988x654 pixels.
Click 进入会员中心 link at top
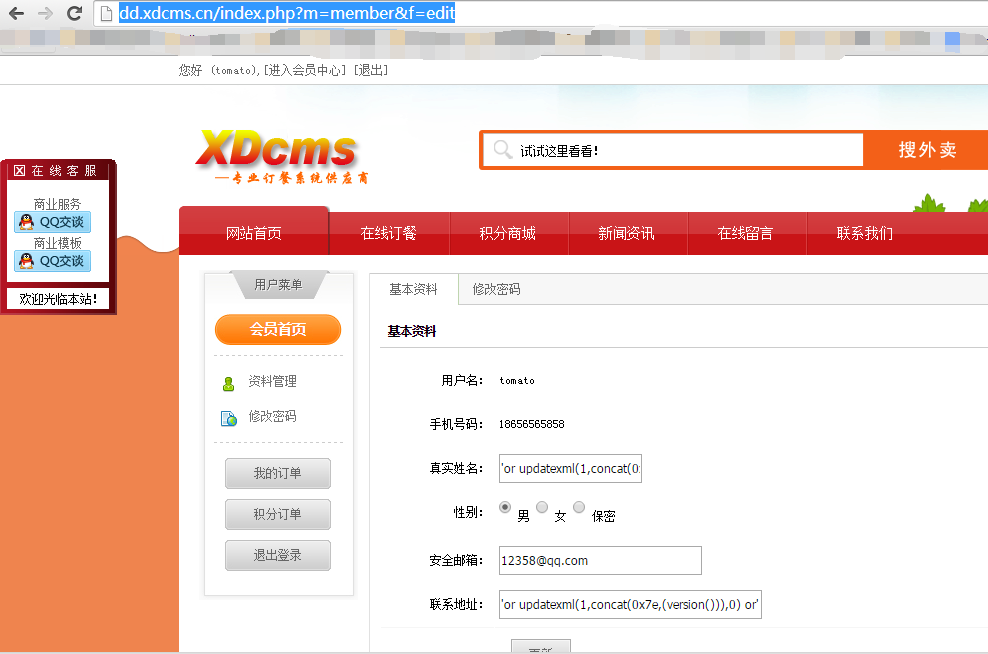click(305, 70)
